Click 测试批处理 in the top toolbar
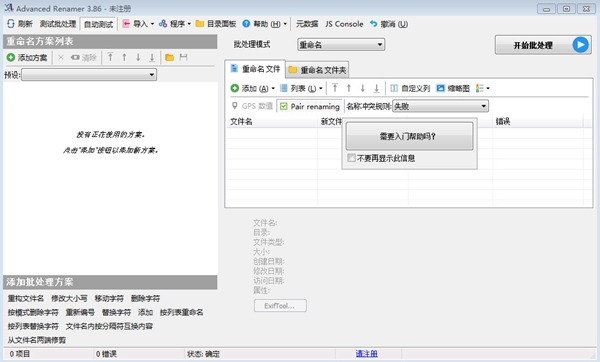600x362 pixels. [x=58, y=24]
